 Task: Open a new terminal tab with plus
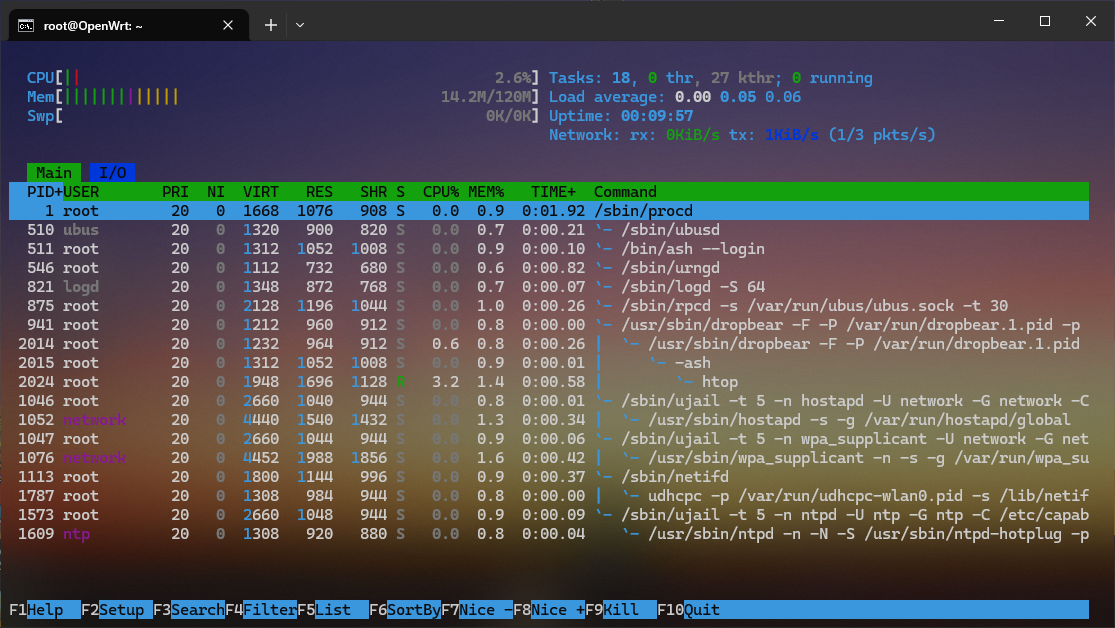(270, 26)
